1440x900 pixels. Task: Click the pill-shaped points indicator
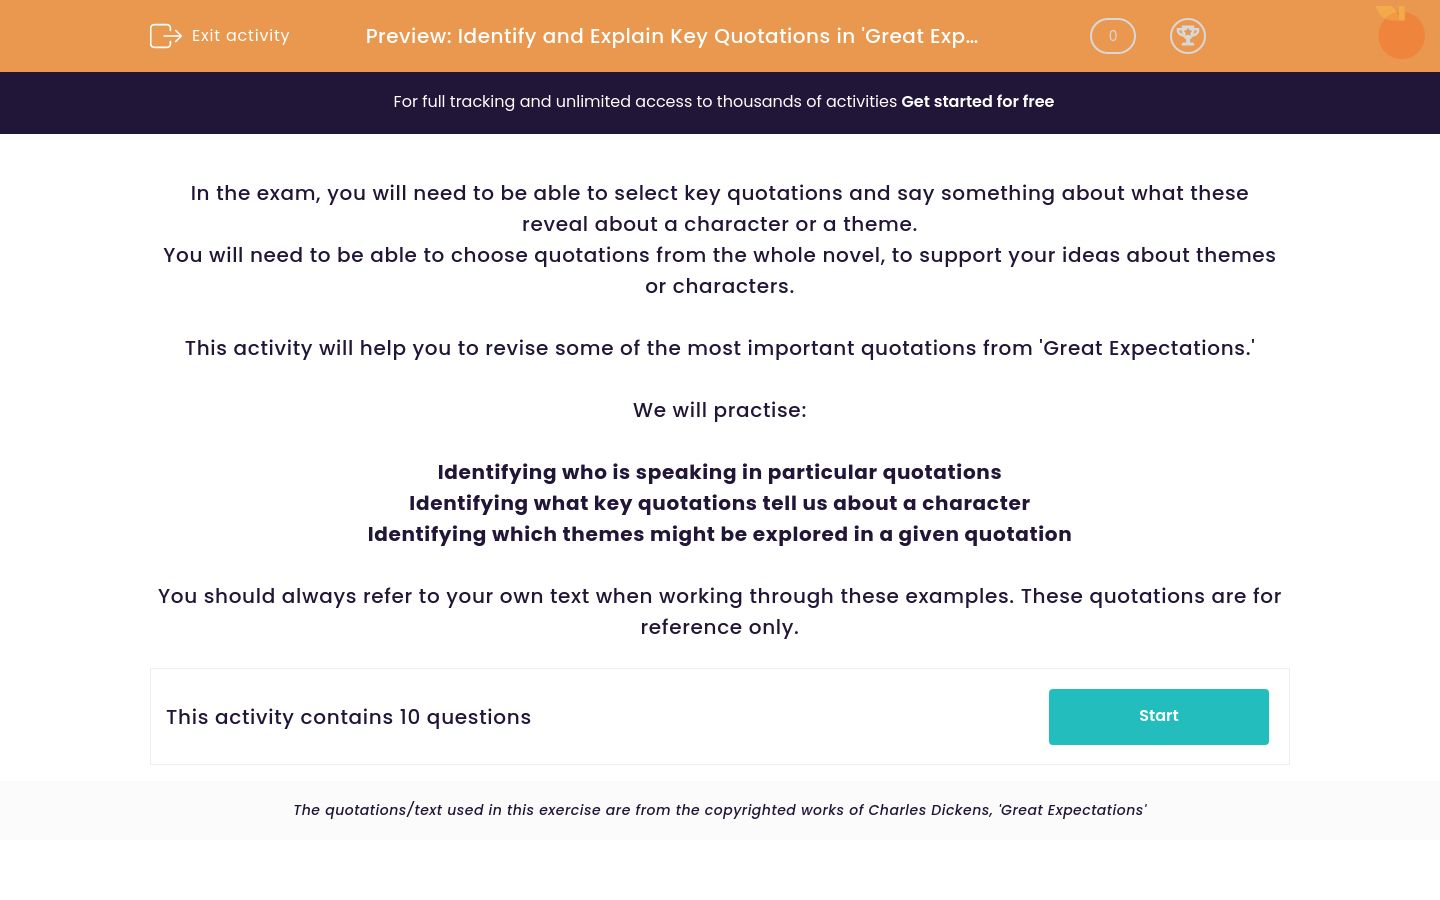pos(1112,36)
